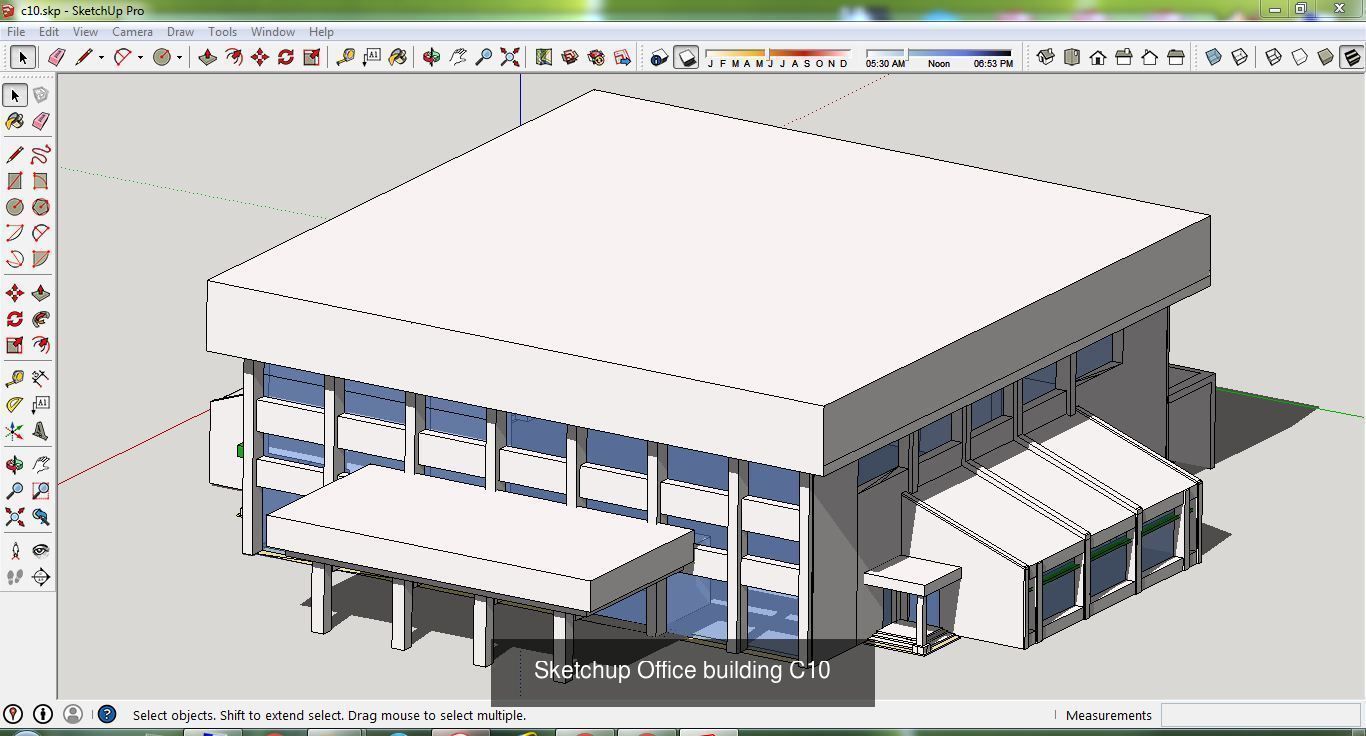The image size is (1366, 736).
Task: Open the 3D Warehouse
Action: tap(570, 57)
